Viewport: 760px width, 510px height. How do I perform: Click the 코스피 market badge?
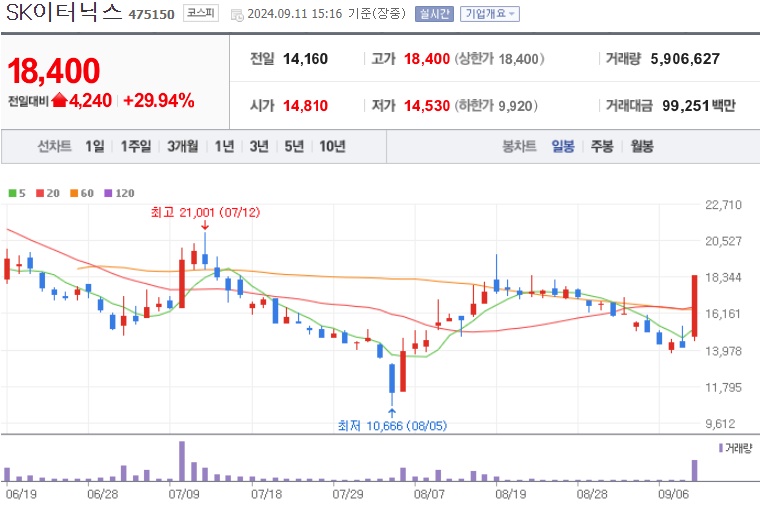(201, 13)
